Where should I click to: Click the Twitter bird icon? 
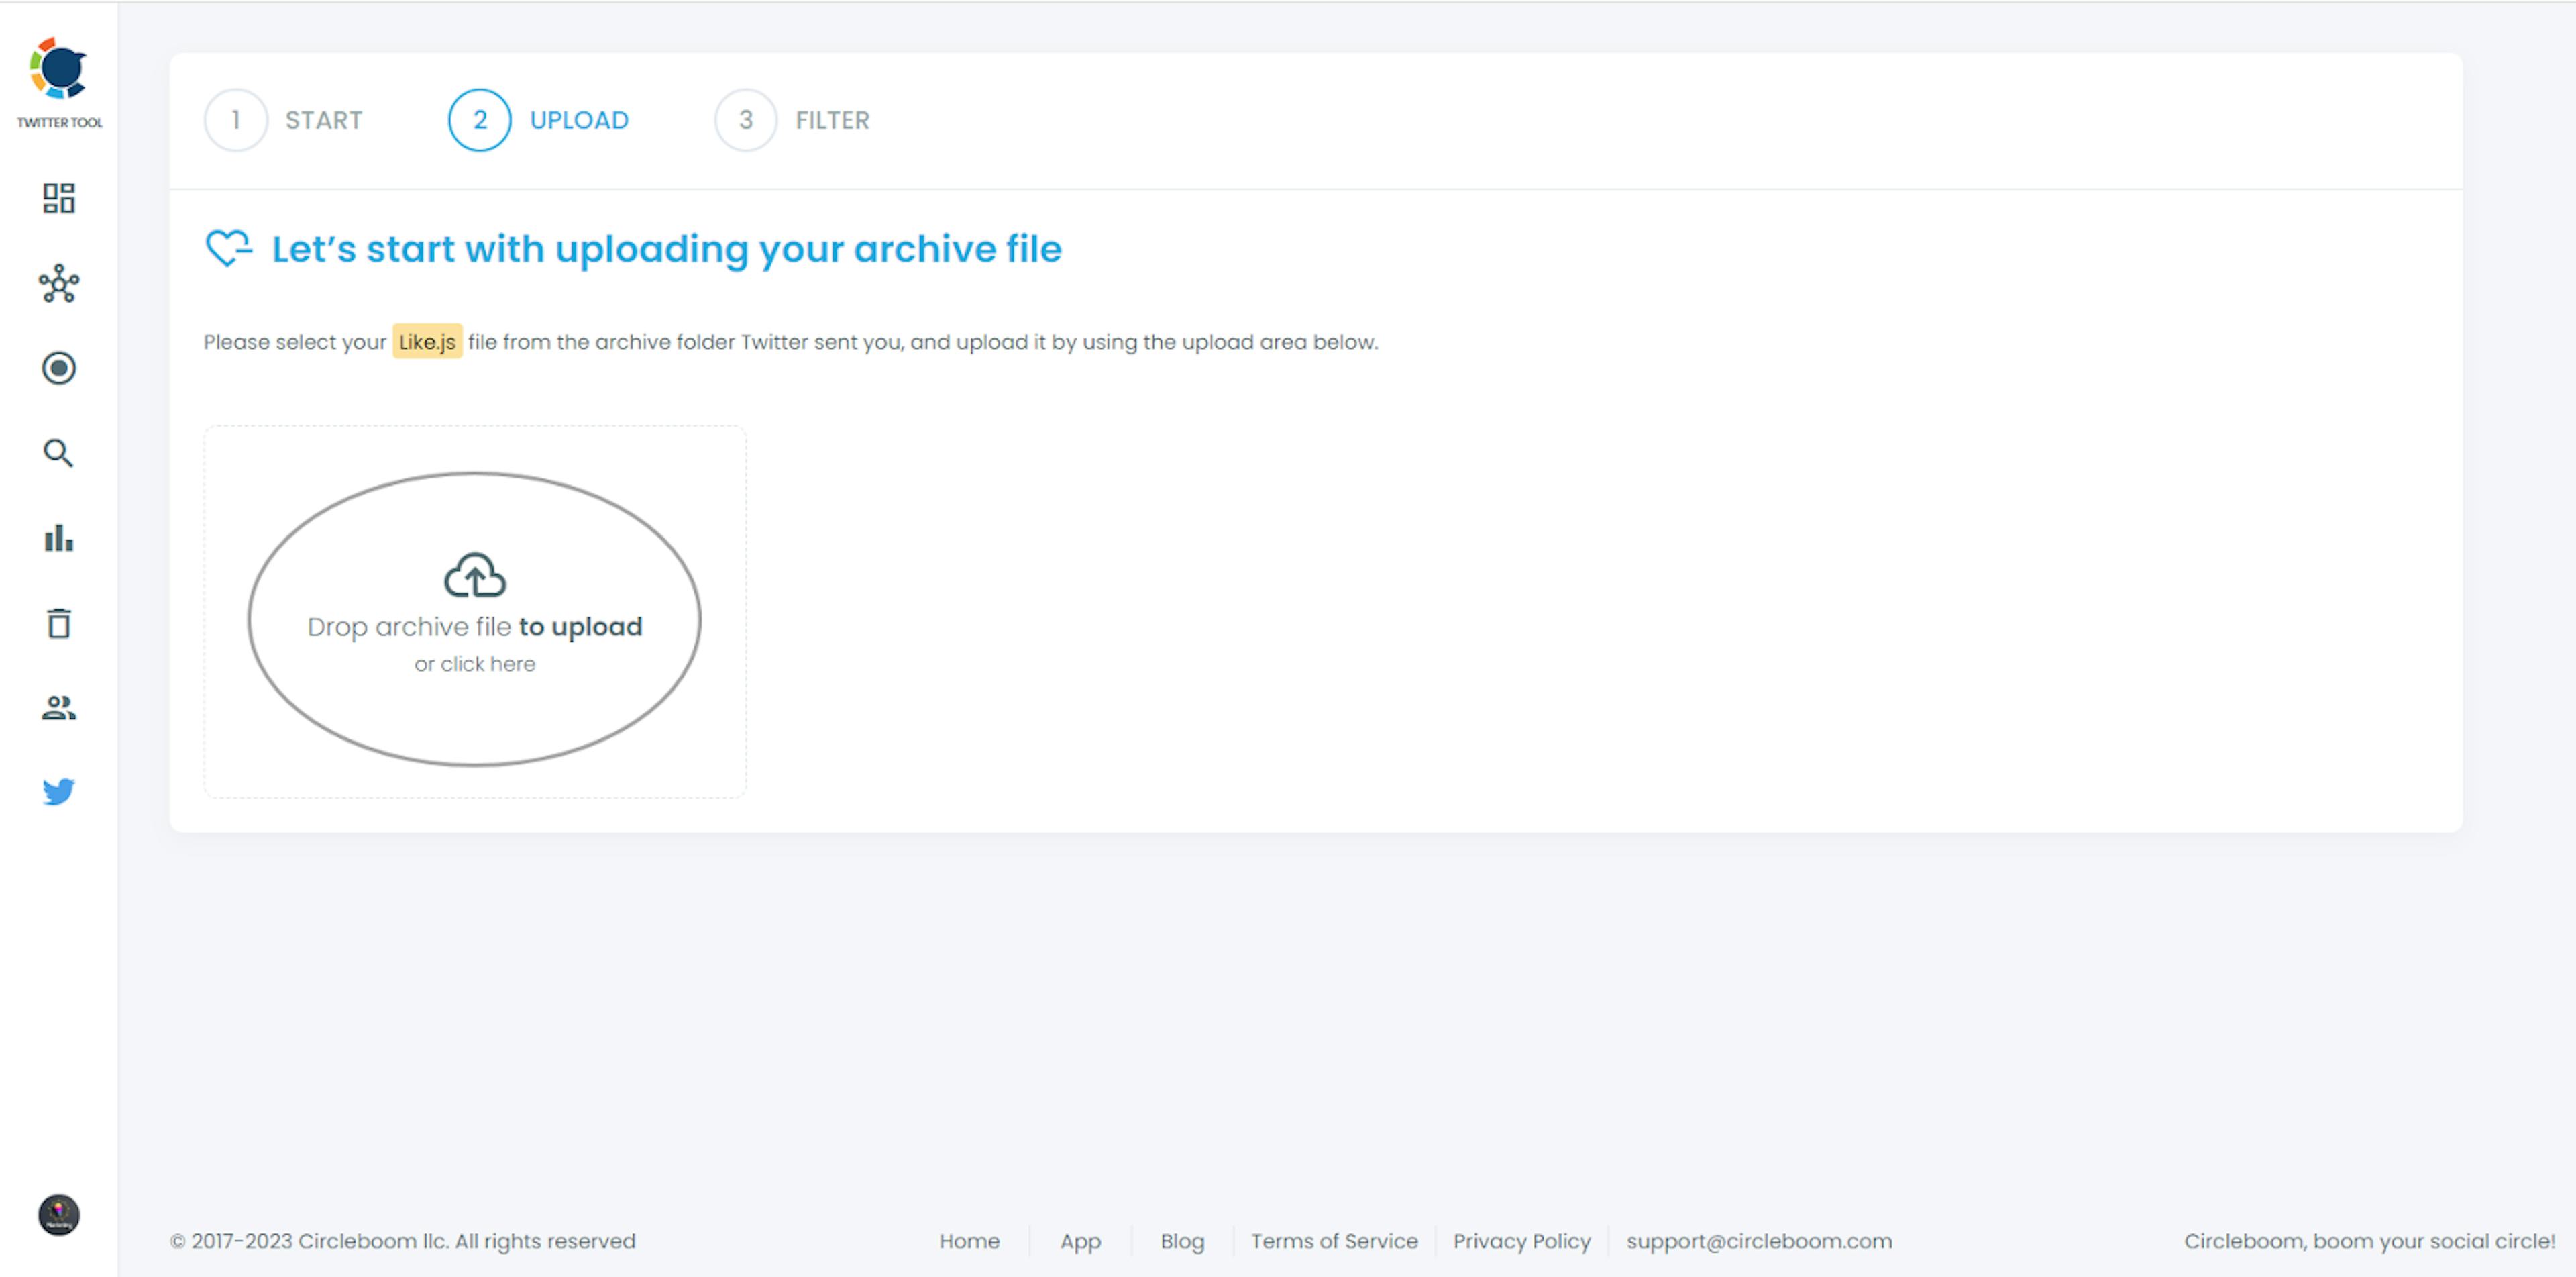[59, 790]
